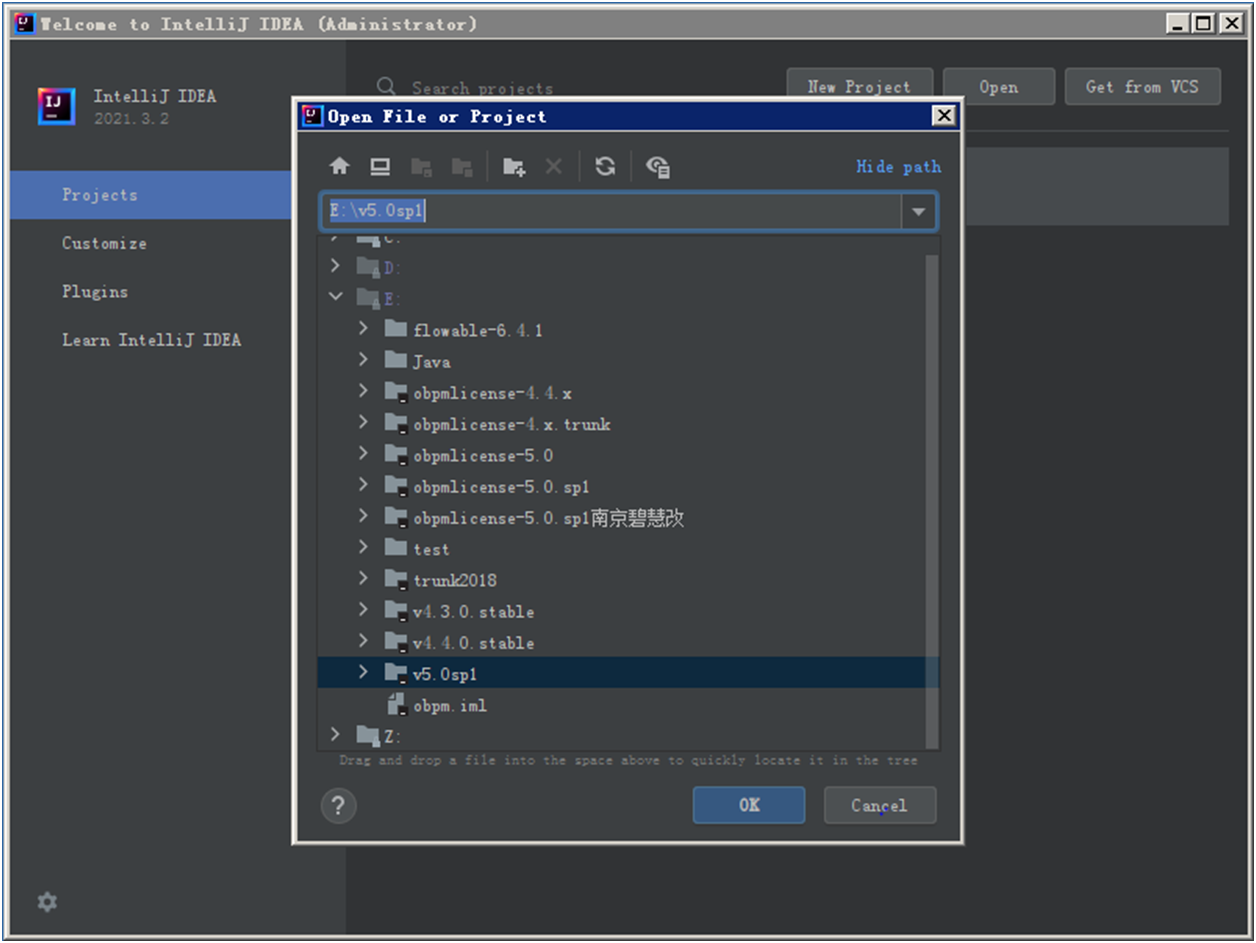The height and width of the screenshot is (943, 1256).
Task: Select the obpm.iml file
Action: point(450,705)
